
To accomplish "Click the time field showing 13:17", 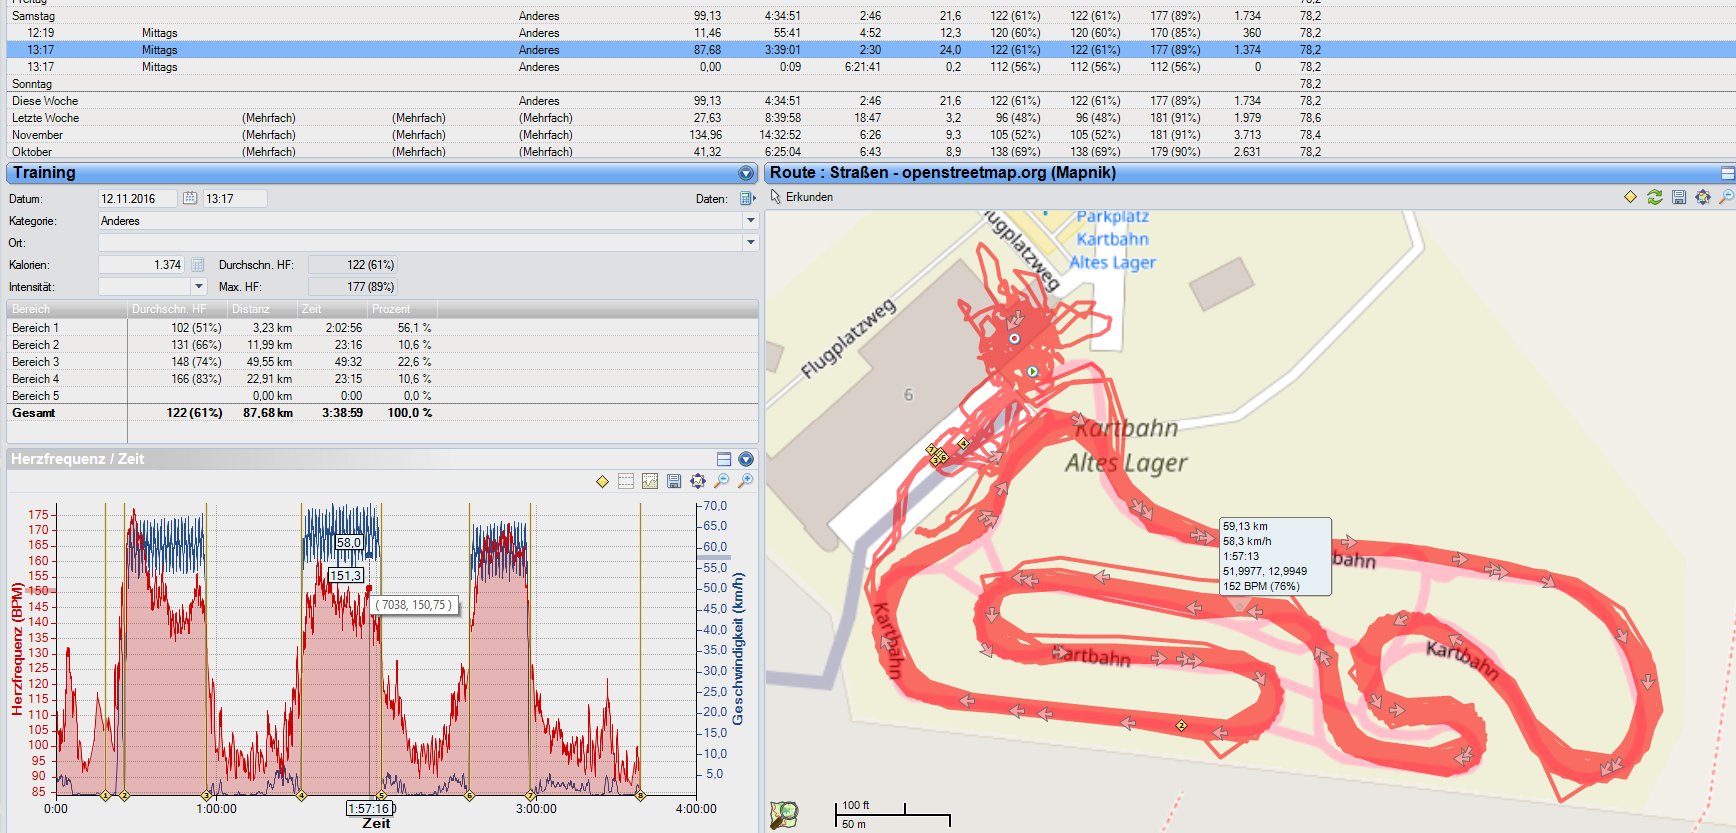I will point(234,199).
